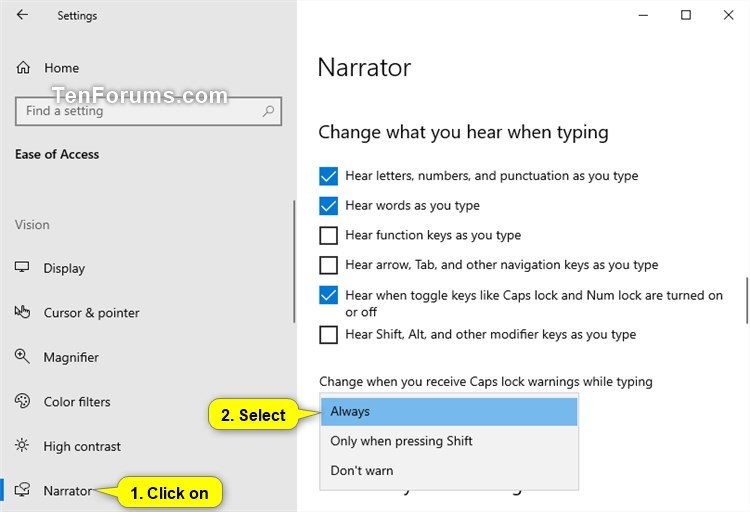
Task: Click the Magnifier zoom icon
Action: (x=22, y=356)
